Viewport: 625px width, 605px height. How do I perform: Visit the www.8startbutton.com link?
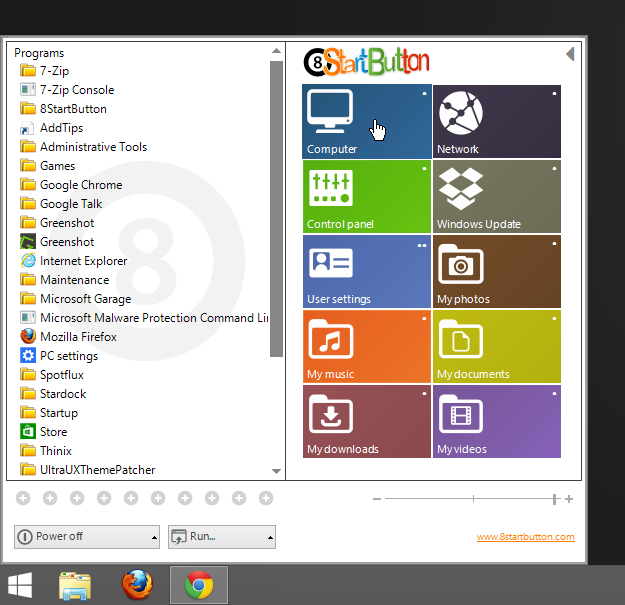[x=525, y=537]
